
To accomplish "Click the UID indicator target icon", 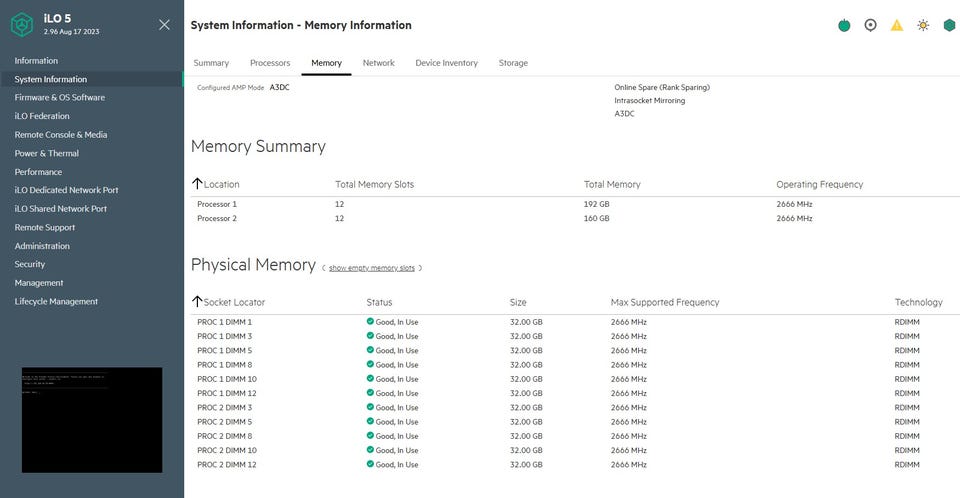I will coord(870,25).
